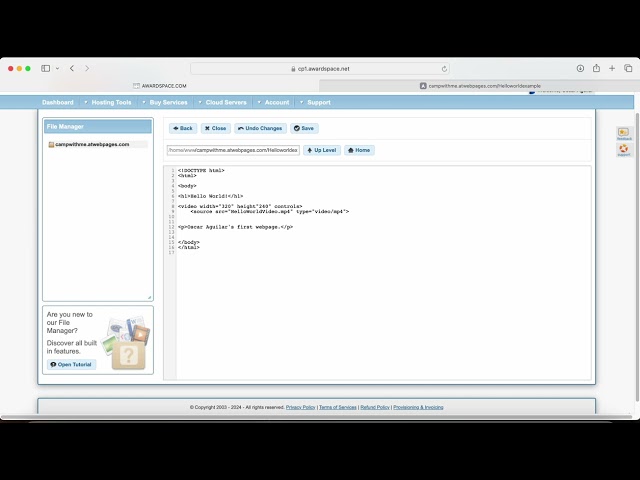Open a new tab with the plus icon
This screenshot has width=640, height=480.
612,68
